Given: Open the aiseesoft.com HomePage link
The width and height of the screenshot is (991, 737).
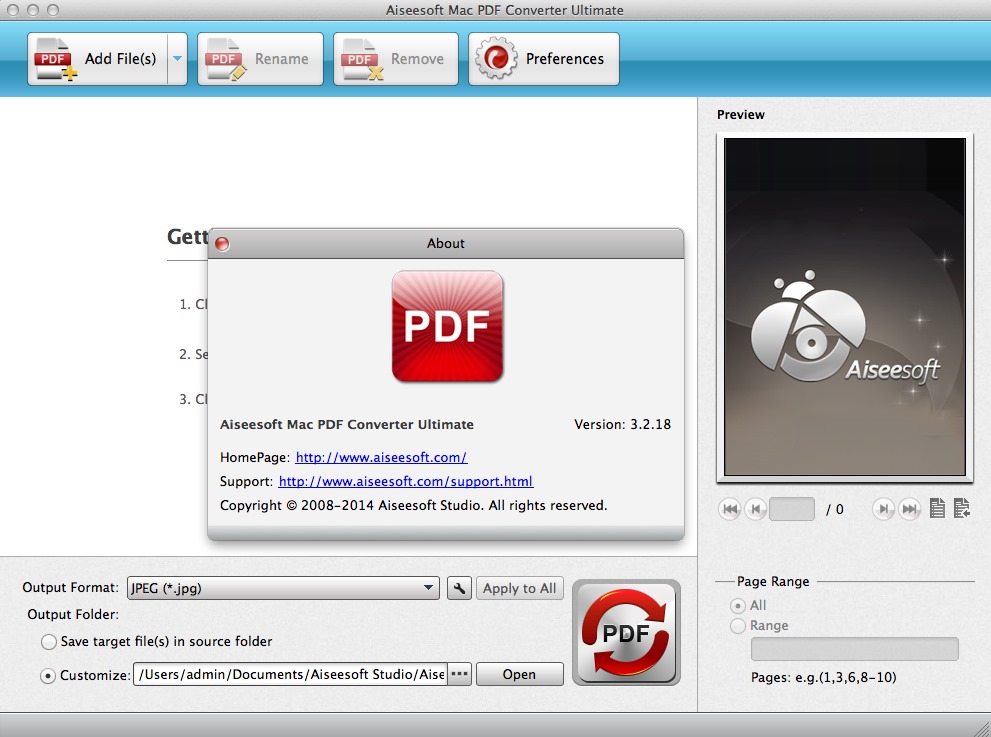Looking at the screenshot, I should coord(381,457).
